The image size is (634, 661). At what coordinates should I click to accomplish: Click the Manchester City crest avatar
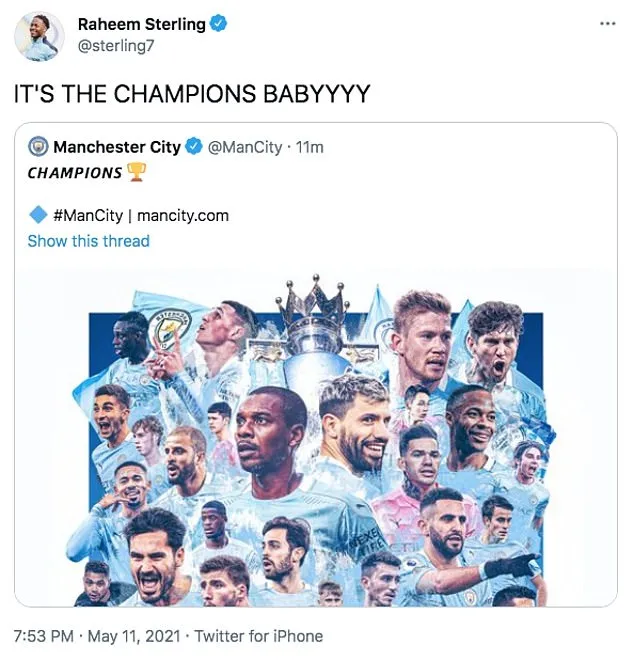(x=38, y=147)
